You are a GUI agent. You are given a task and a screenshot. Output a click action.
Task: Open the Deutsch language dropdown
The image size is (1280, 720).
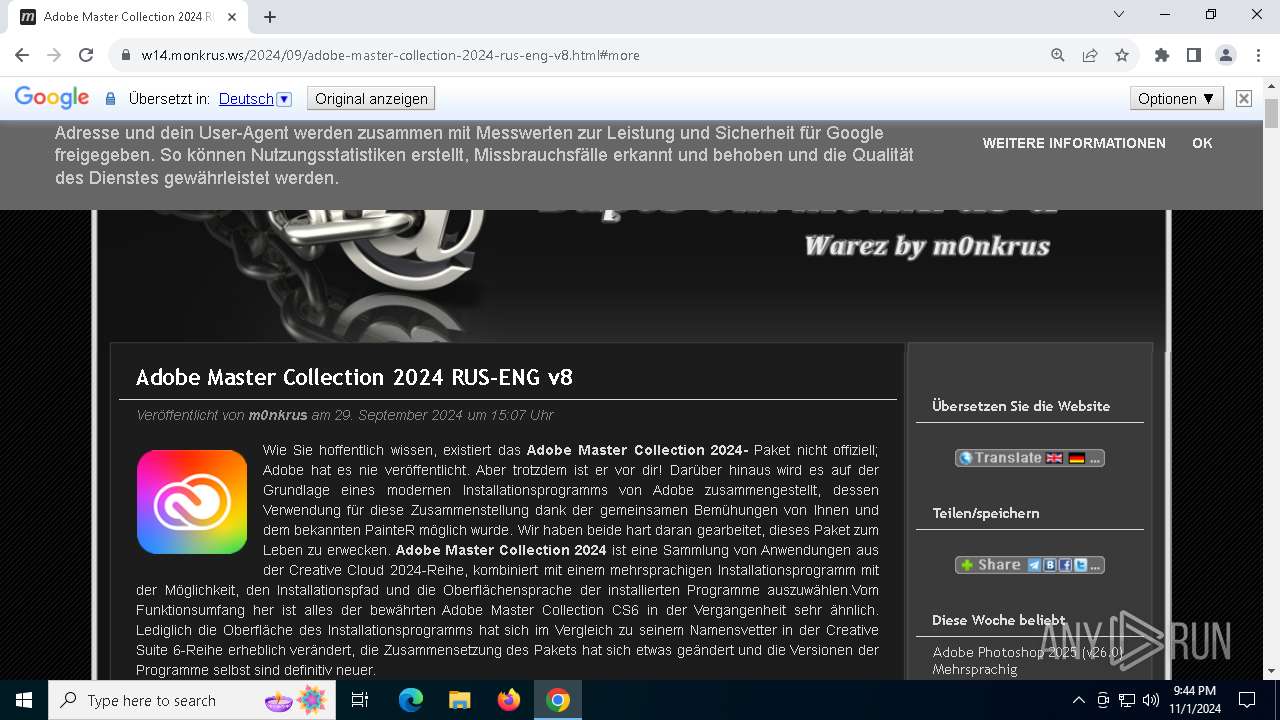(284, 99)
